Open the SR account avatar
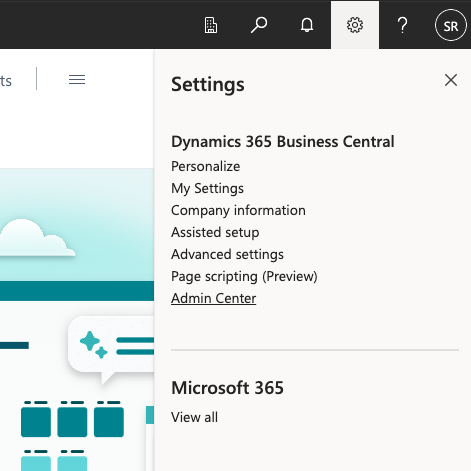 coord(451,25)
